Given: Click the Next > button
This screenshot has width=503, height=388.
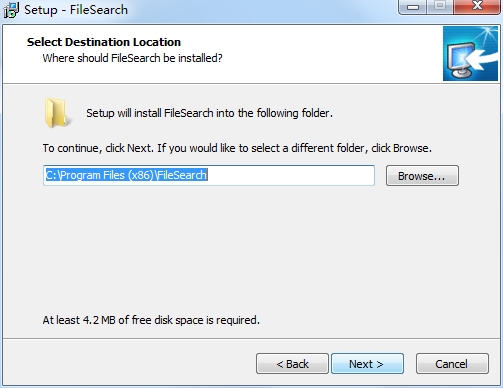Looking at the screenshot, I should coord(367,364).
